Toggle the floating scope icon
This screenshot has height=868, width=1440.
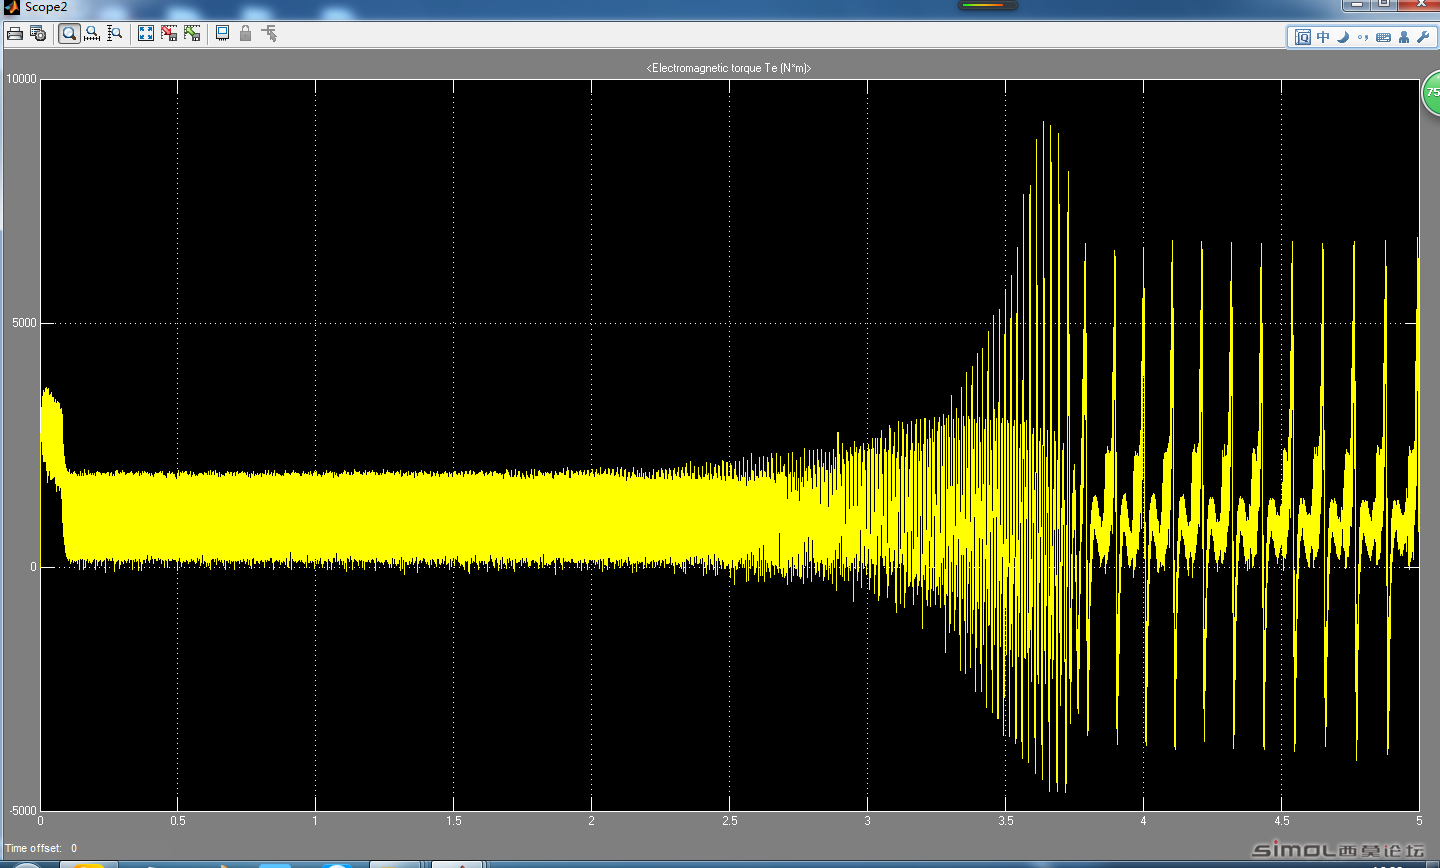coord(222,34)
